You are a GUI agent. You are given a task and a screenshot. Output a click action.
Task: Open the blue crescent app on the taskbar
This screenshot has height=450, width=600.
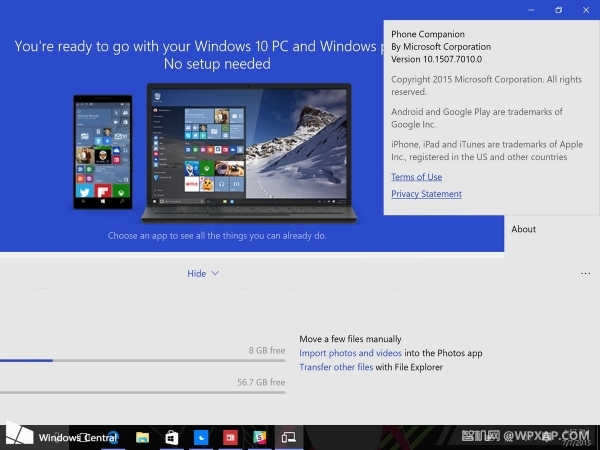(x=201, y=437)
